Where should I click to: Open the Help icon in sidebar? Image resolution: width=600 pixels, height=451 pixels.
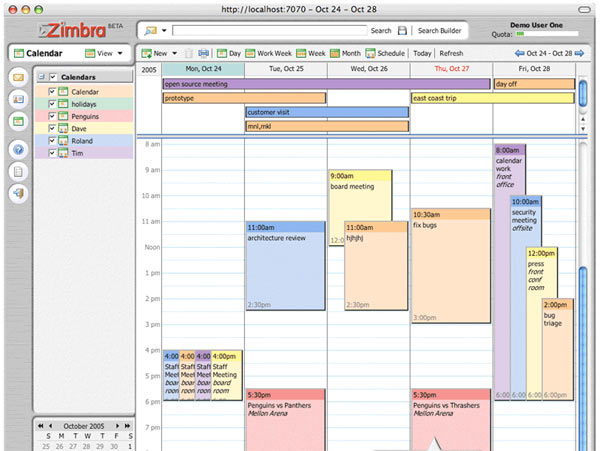click(x=17, y=149)
